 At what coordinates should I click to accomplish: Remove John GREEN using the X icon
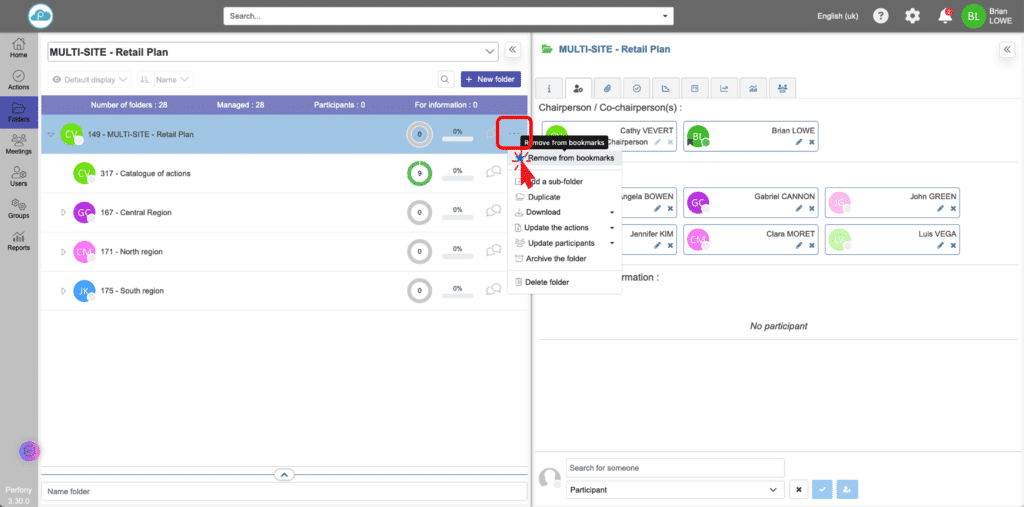click(x=951, y=208)
